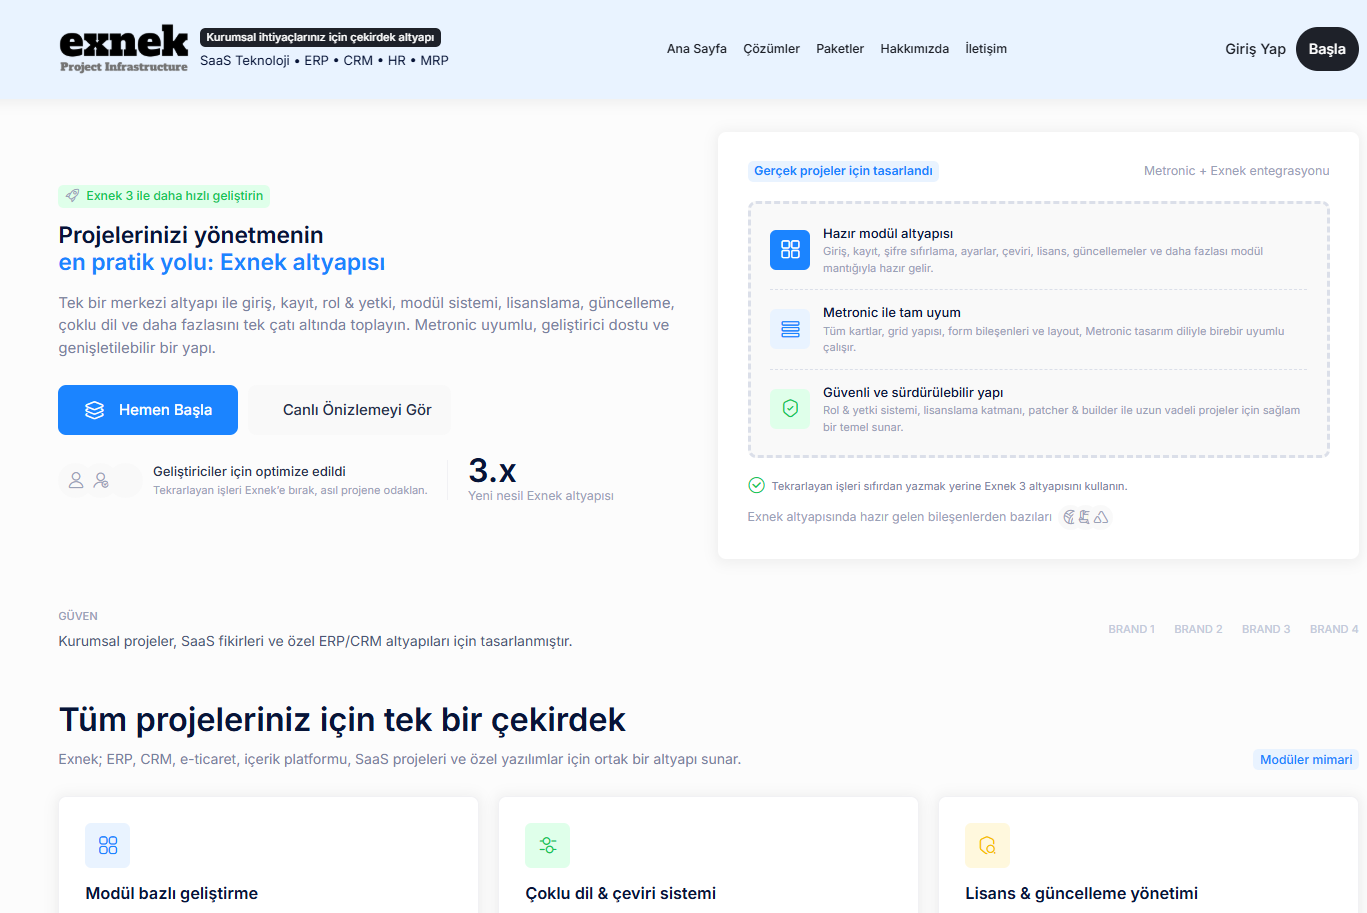Click the grid icon on "Modül bazlı geliştirme" card
1367x913 pixels.
coord(107,845)
